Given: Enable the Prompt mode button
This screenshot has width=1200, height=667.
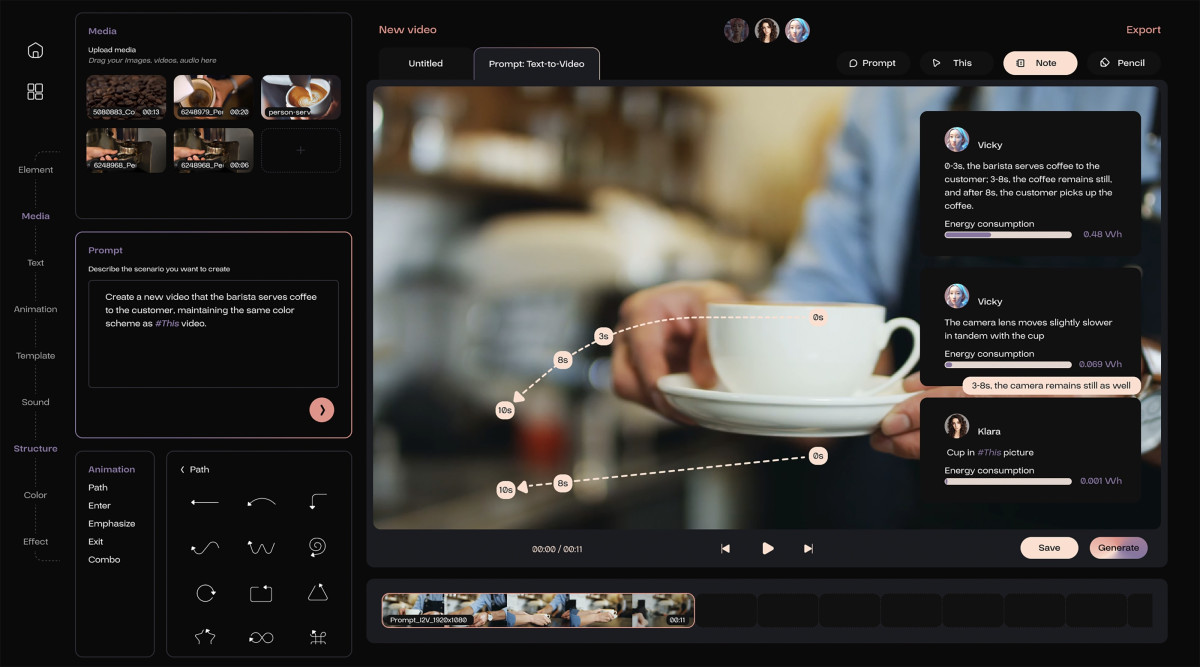Looking at the screenshot, I should tap(872, 63).
